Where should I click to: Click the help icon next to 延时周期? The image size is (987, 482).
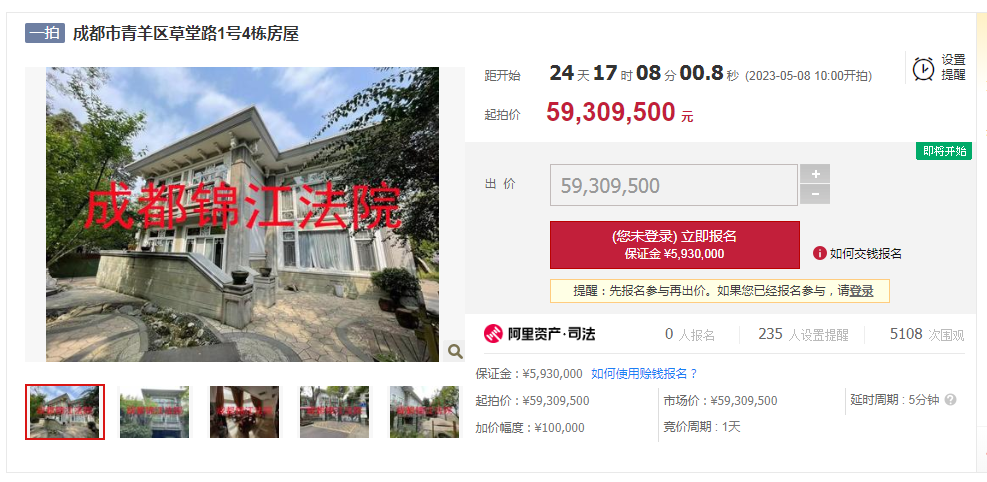tap(950, 400)
